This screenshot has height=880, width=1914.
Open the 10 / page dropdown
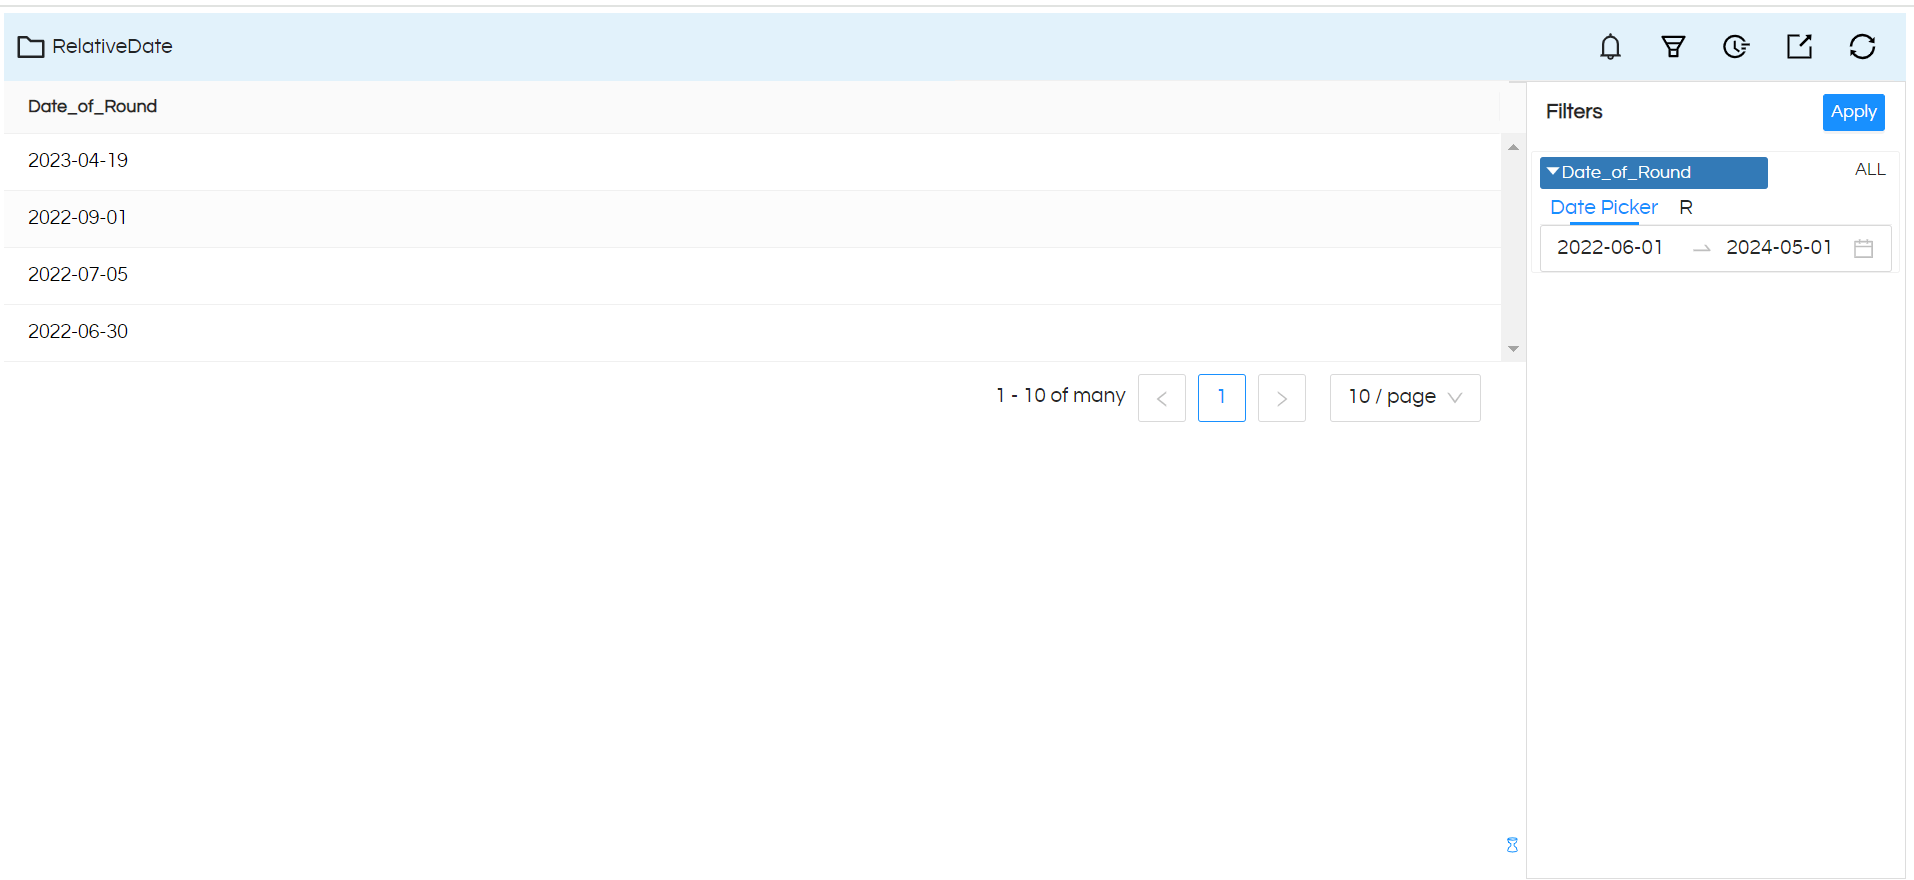point(1405,398)
